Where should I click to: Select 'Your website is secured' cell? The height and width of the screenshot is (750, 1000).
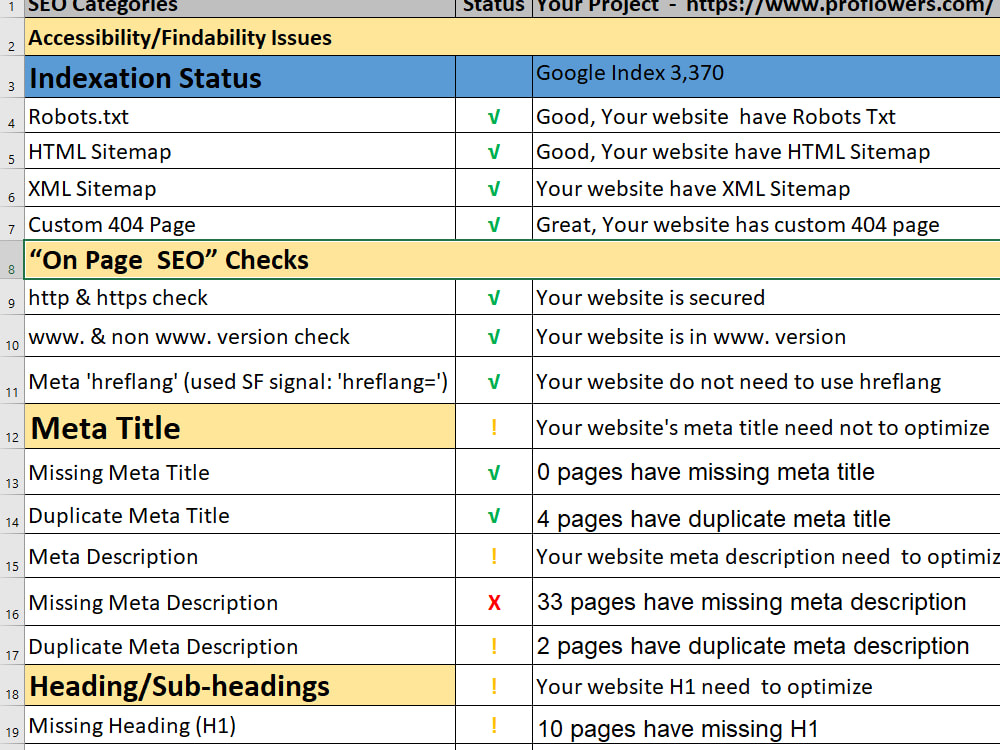click(766, 297)
